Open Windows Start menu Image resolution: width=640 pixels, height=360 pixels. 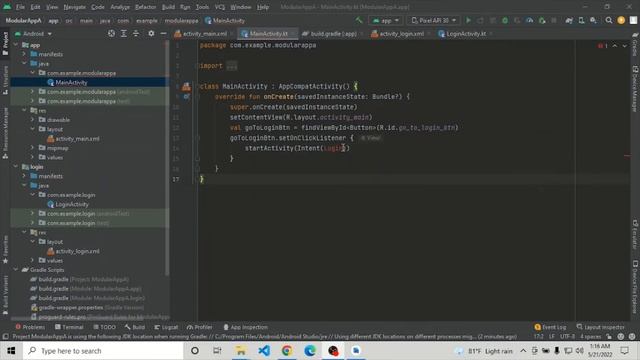11,351
